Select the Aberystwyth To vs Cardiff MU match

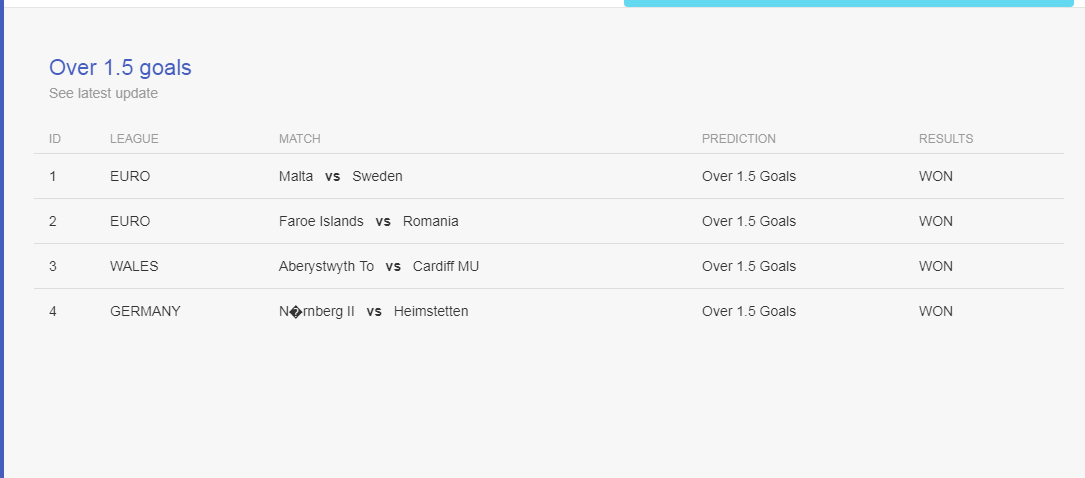coord(379,266)
